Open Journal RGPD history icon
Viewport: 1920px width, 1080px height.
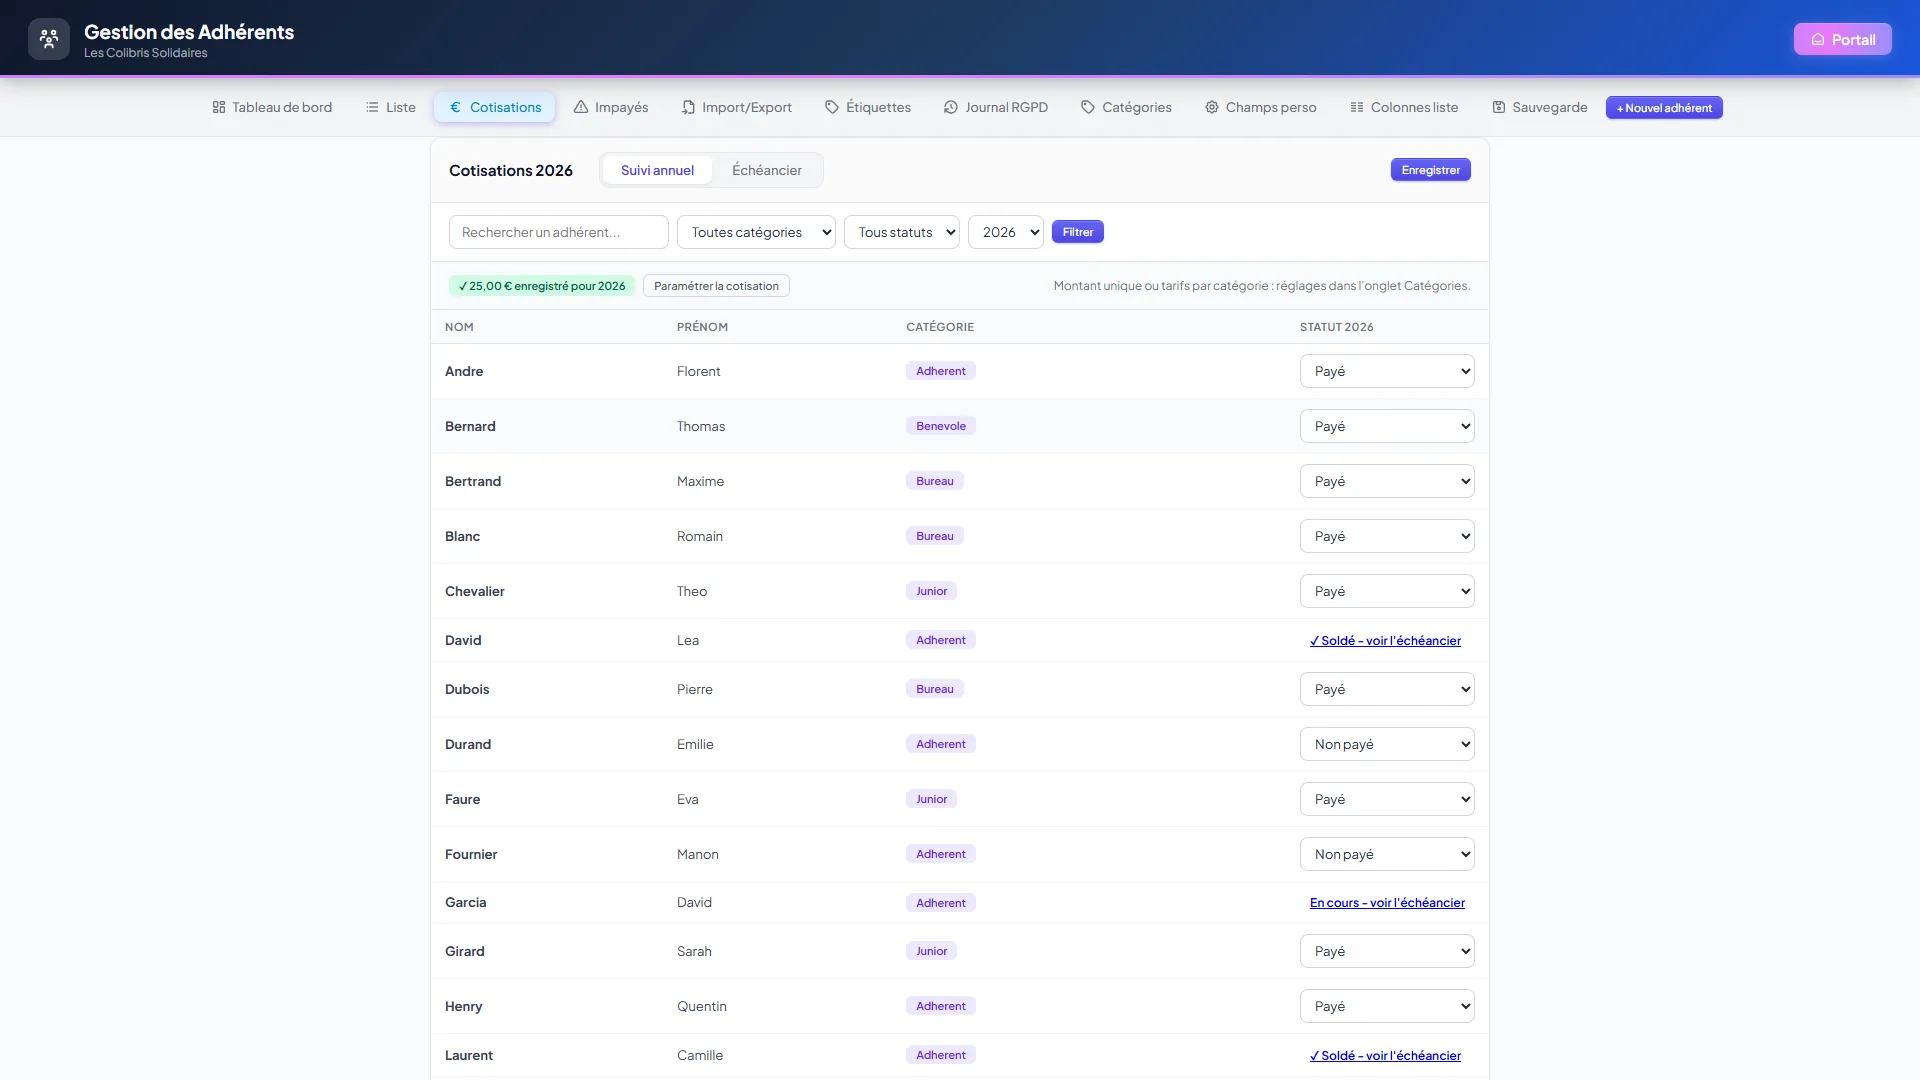click(951, 107)
